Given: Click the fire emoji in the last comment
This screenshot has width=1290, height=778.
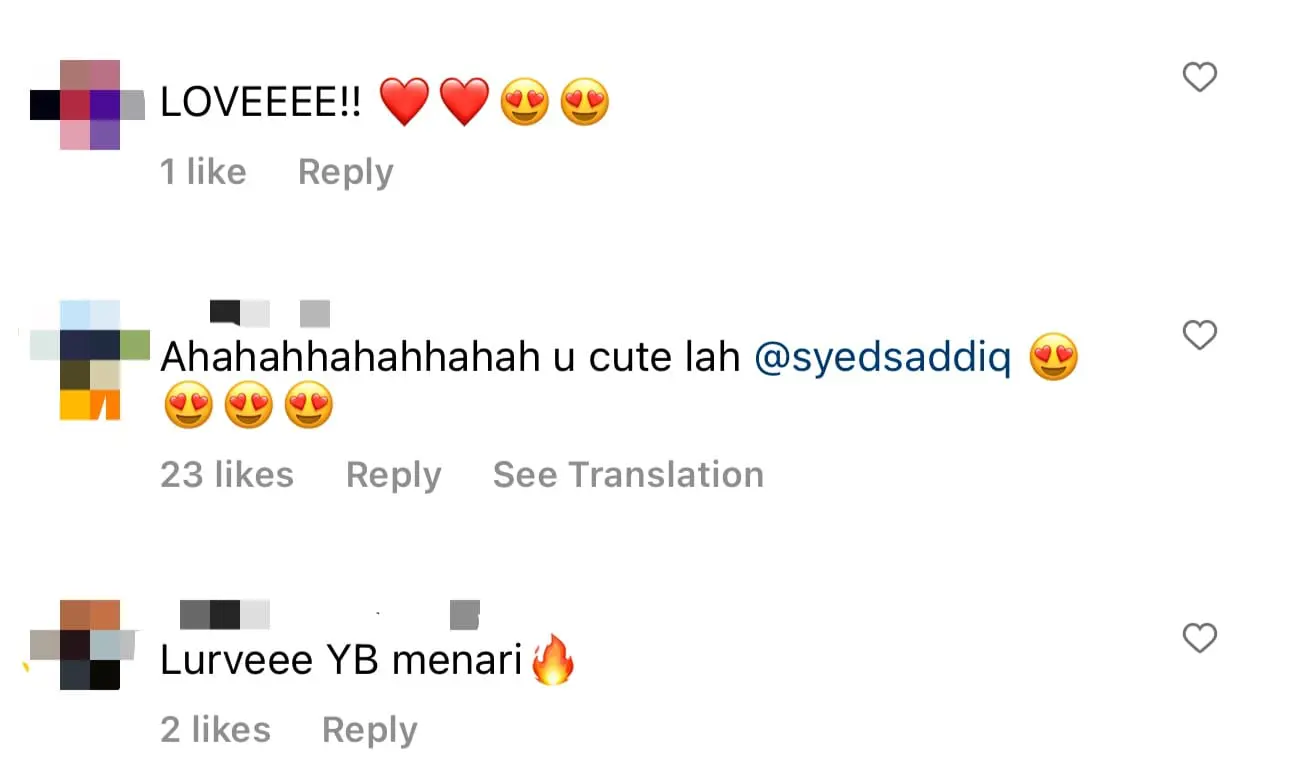Looking at the screenshot, I should coord(553,660).
